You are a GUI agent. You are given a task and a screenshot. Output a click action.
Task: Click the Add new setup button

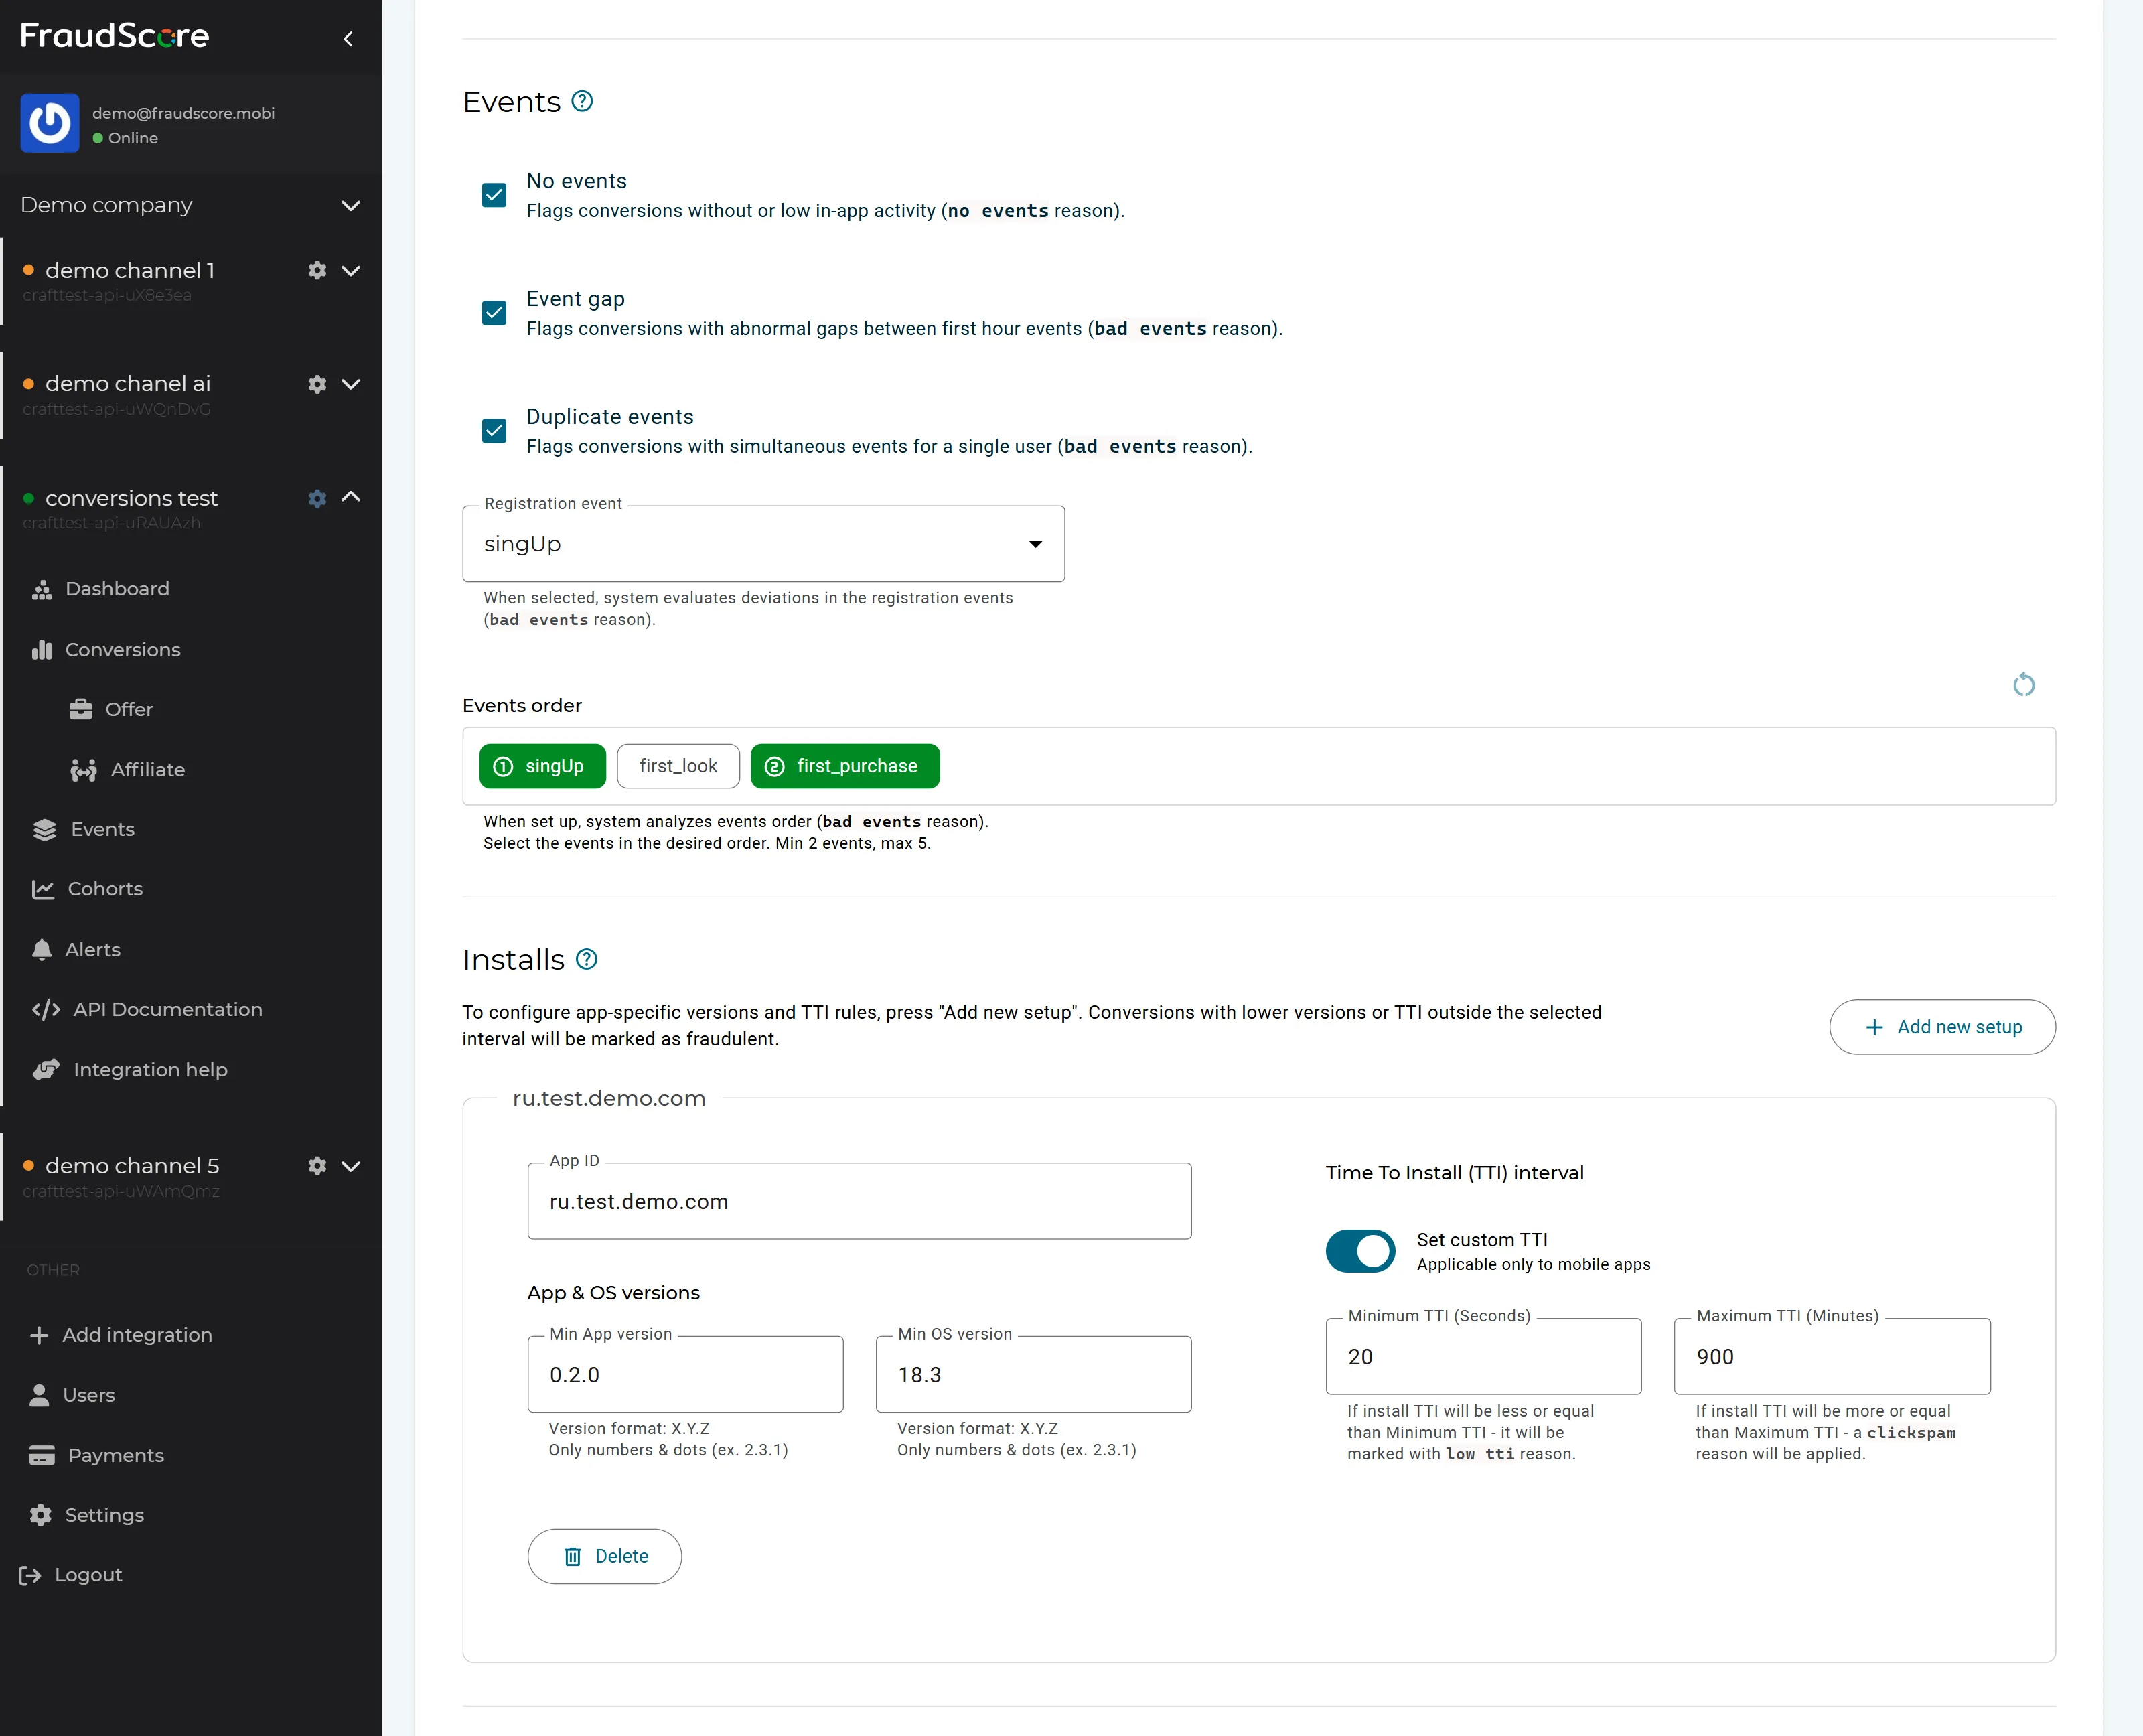pos(1942,1027)
